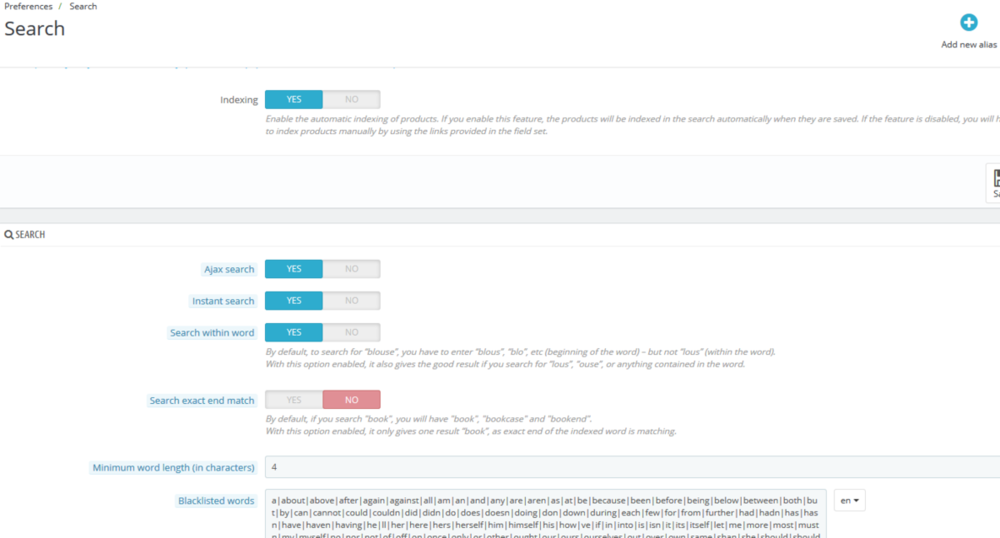Focus the Minimum word length field
1000x538 pixels.
pos(630,467)
